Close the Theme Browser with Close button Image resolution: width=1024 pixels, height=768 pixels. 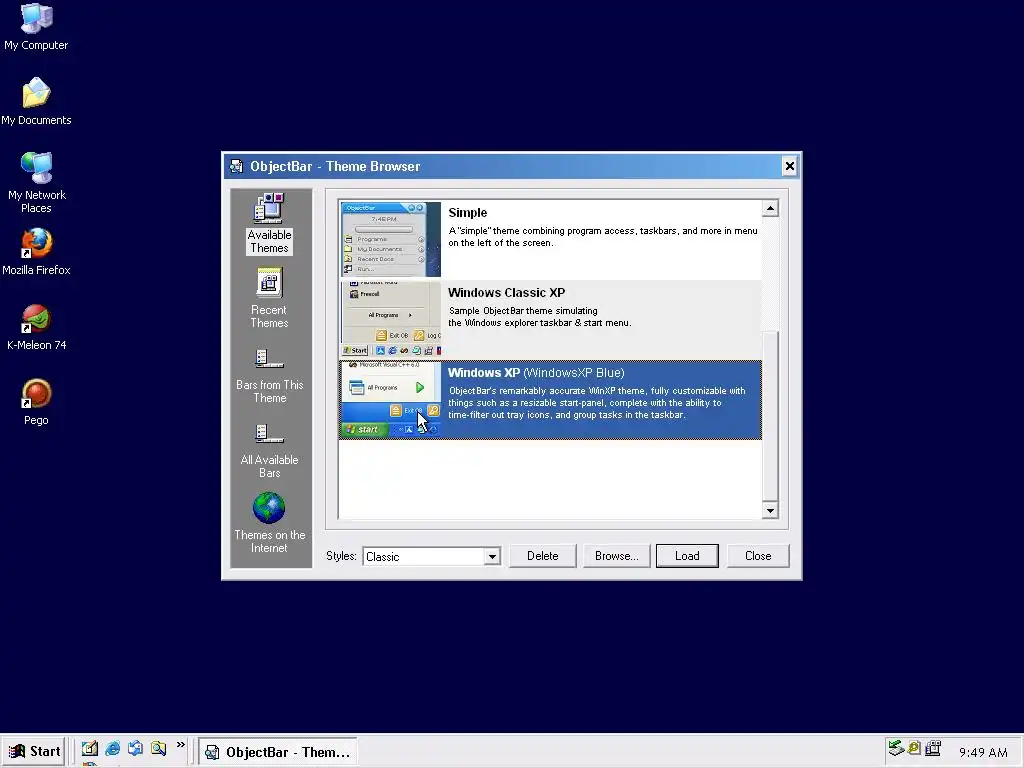[x=758, y=556]
